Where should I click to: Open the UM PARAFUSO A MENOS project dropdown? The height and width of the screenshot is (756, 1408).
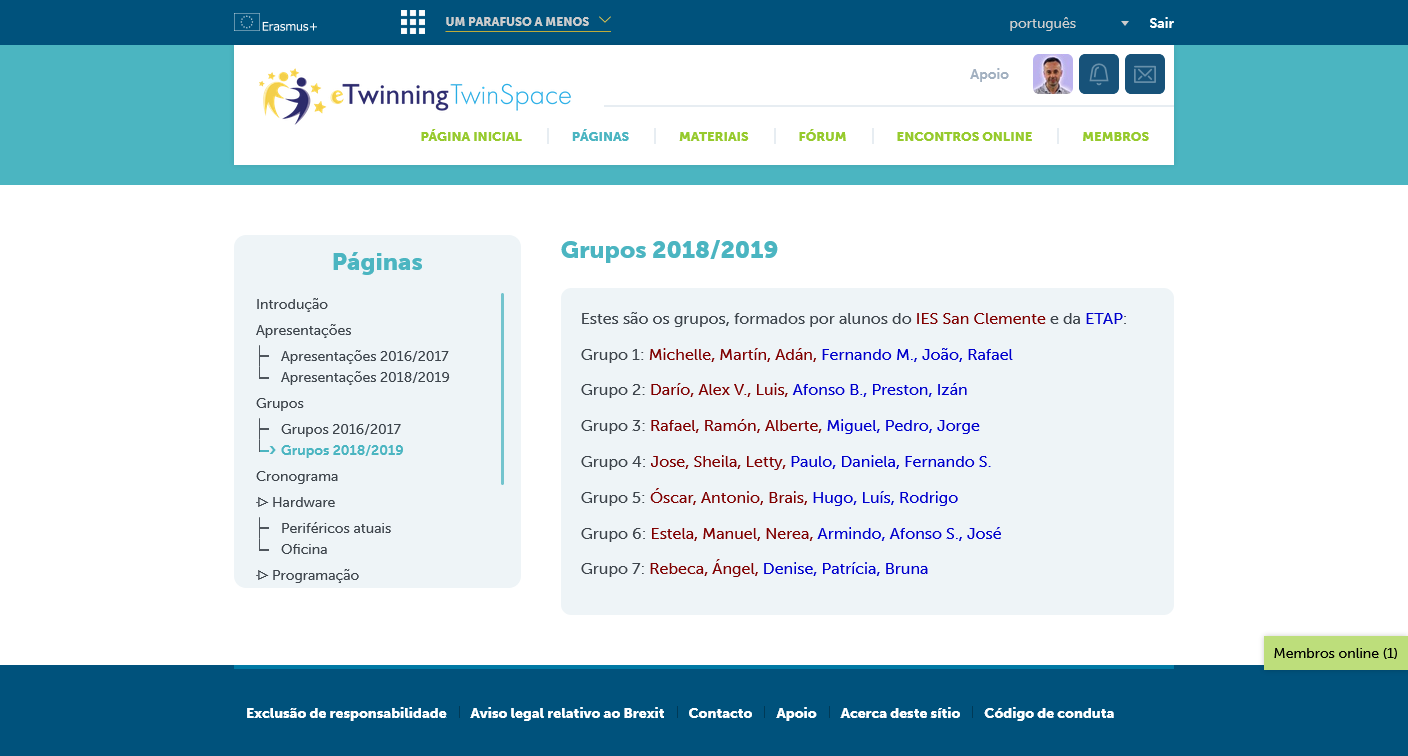(x=528, y=21)
